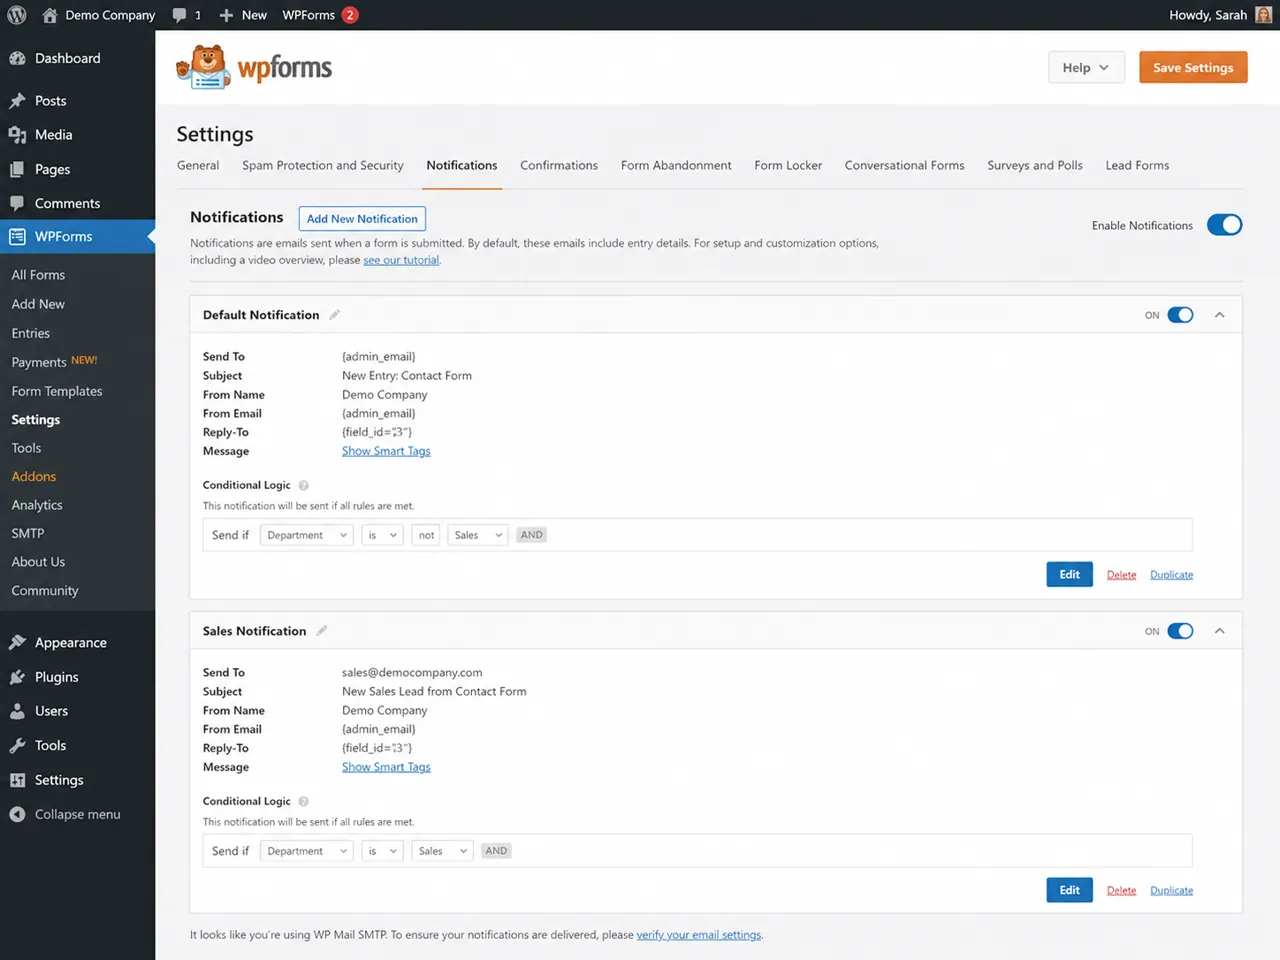
Task: Click the 'not' field in Default rule
Action: [426, 535]
